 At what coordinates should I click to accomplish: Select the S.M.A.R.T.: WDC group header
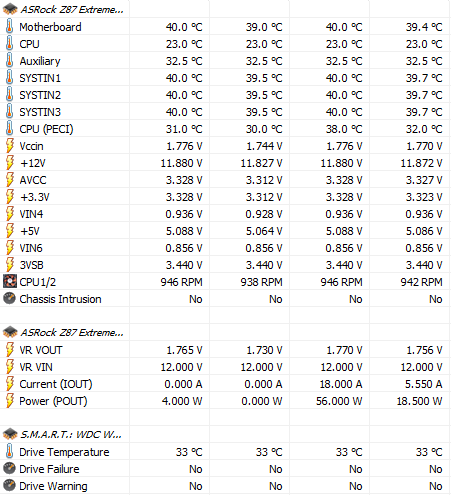coord(71,434)
